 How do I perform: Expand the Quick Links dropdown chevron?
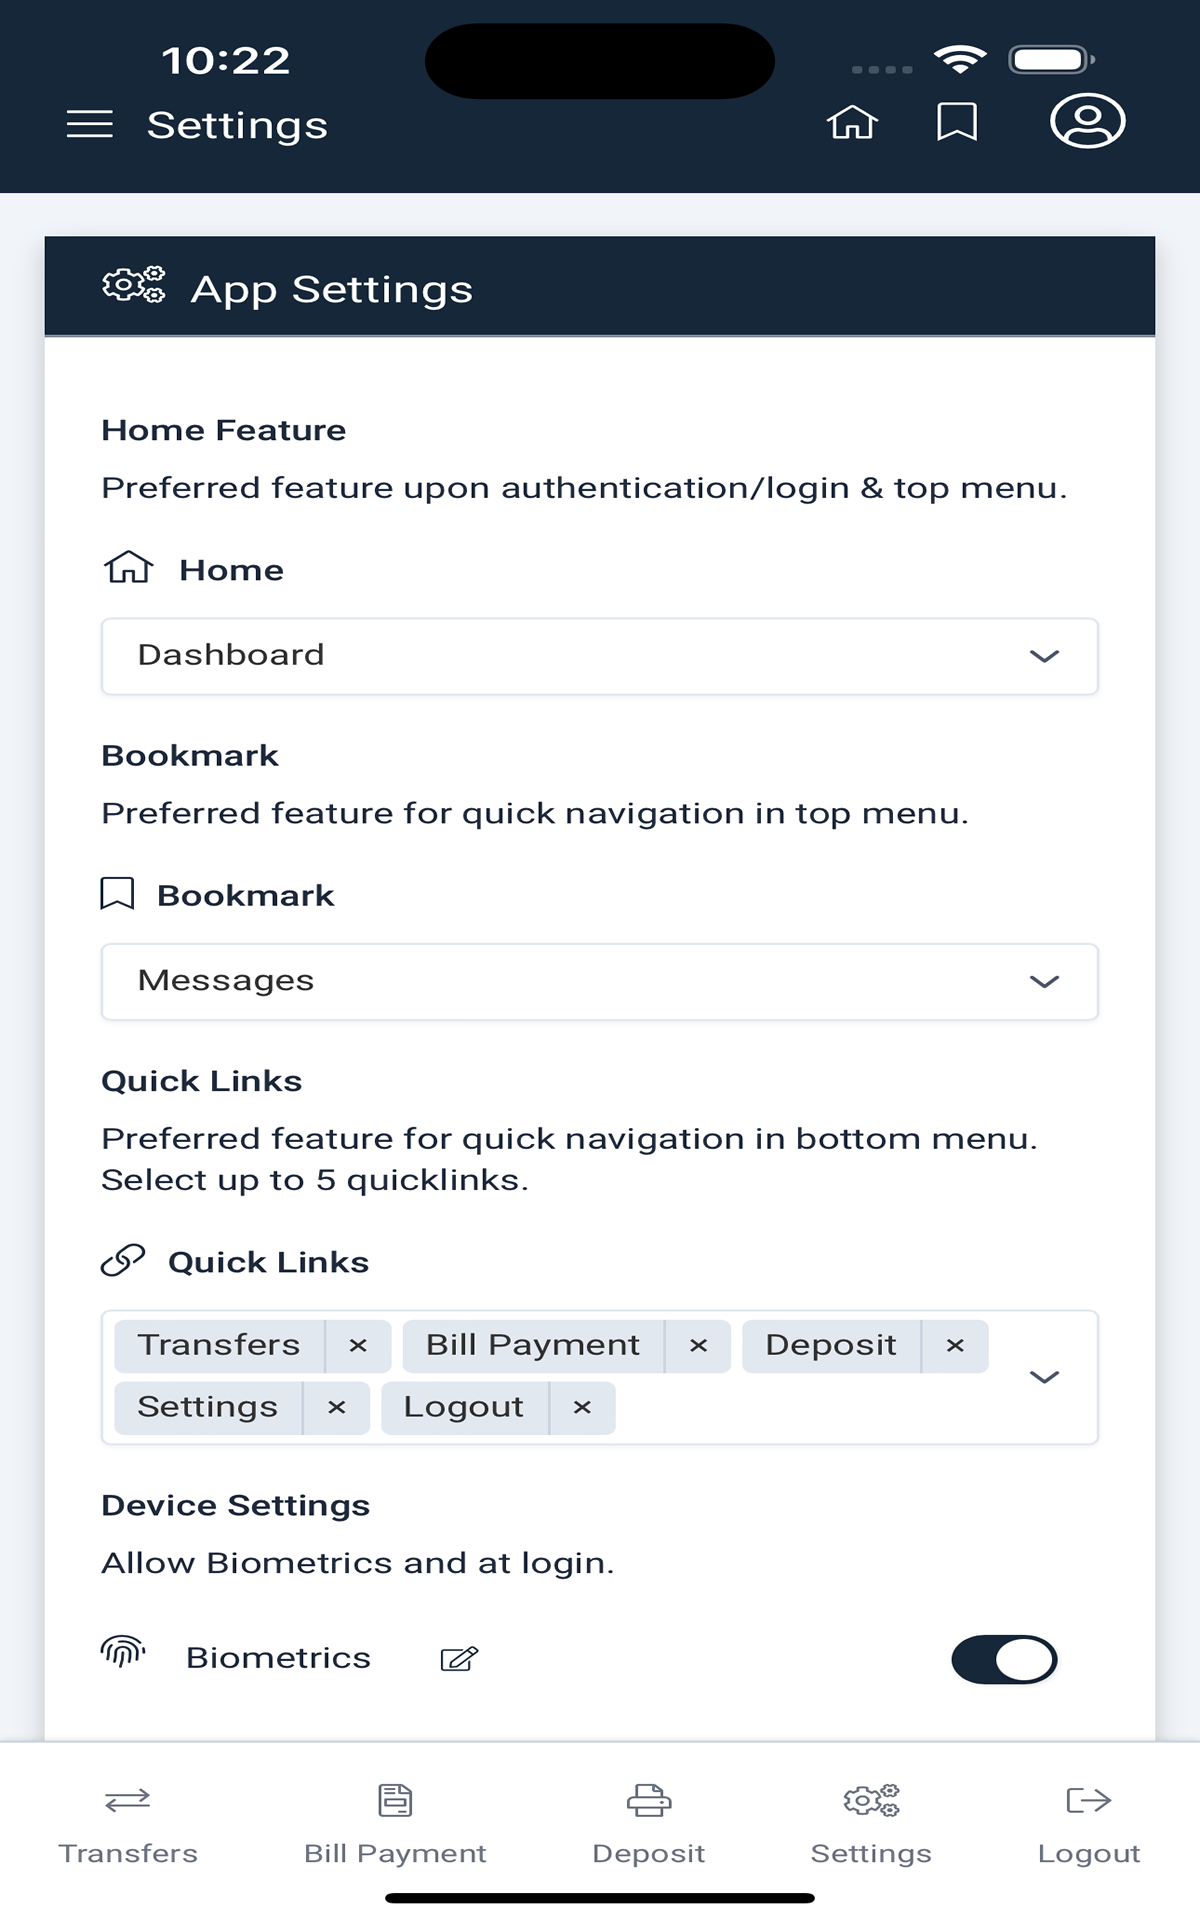point(1044,1377)
